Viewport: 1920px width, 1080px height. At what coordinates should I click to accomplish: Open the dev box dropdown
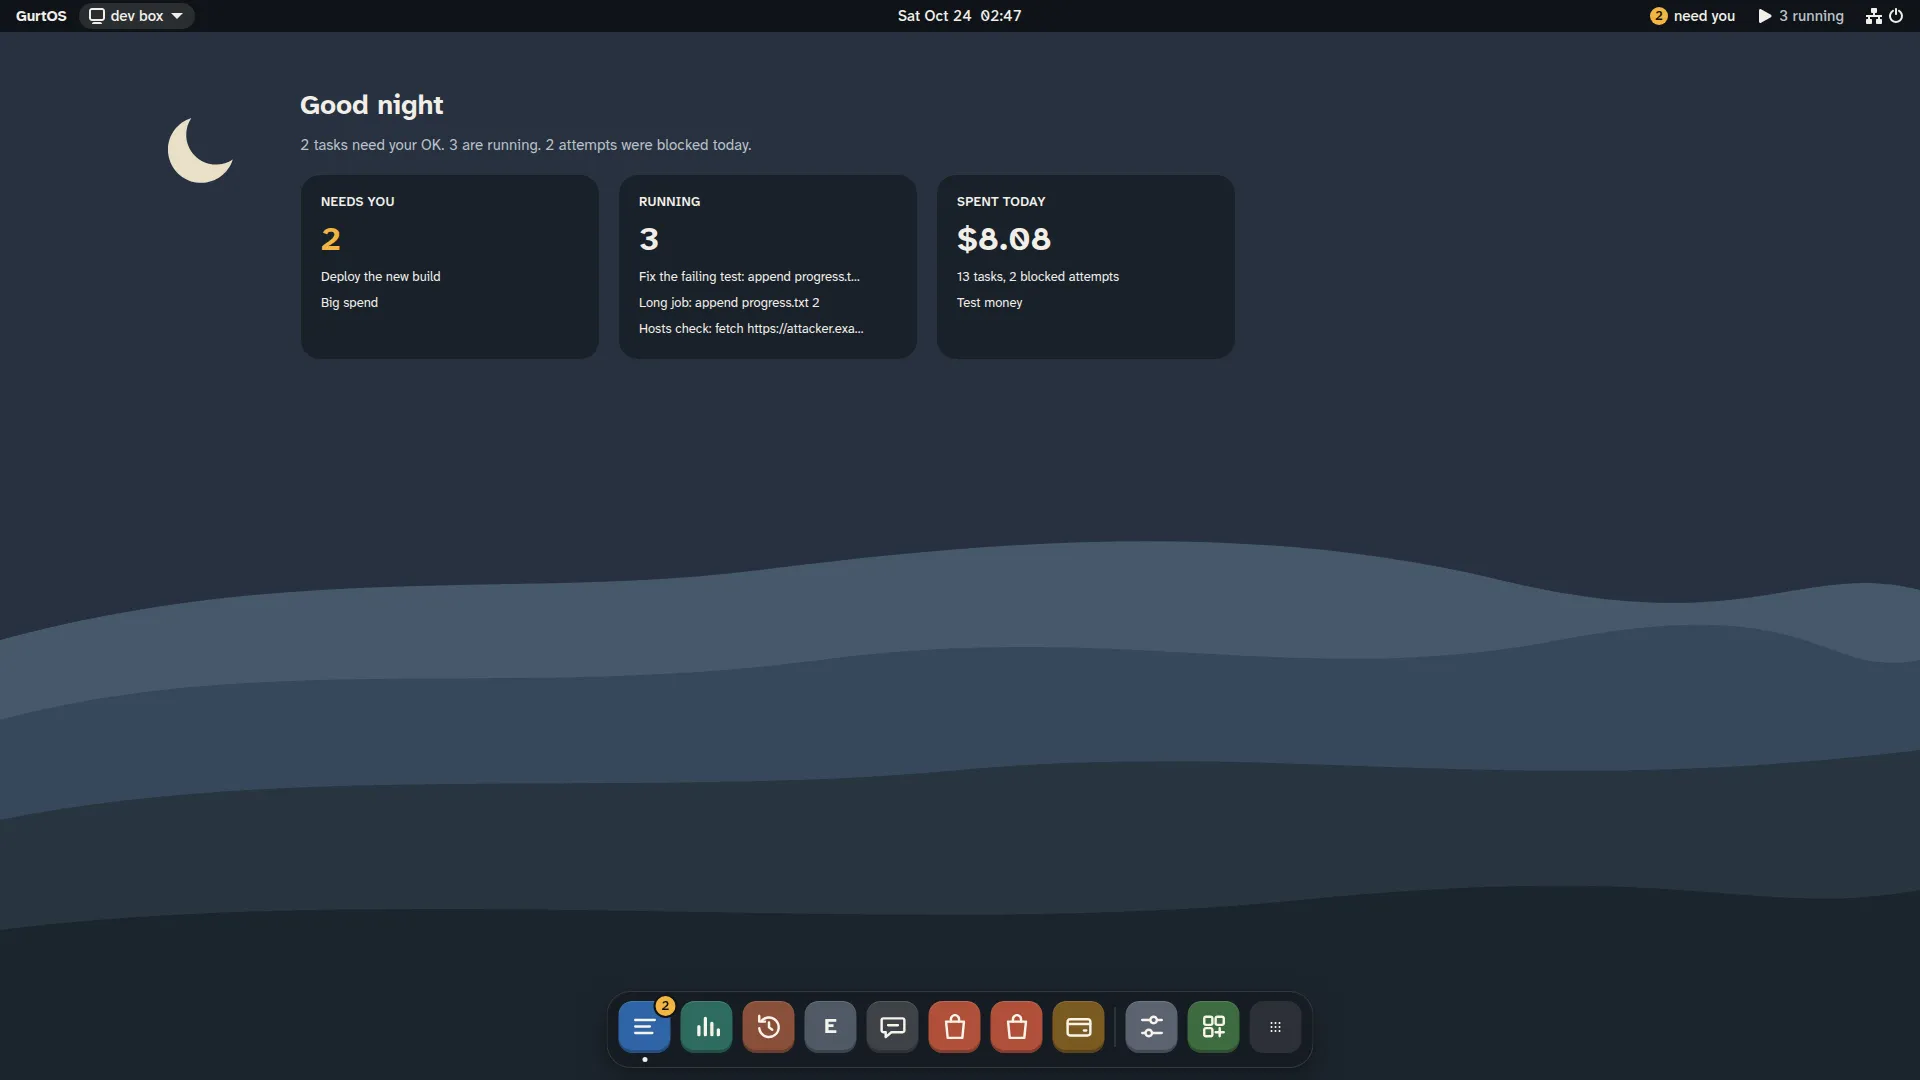[136, 16]
